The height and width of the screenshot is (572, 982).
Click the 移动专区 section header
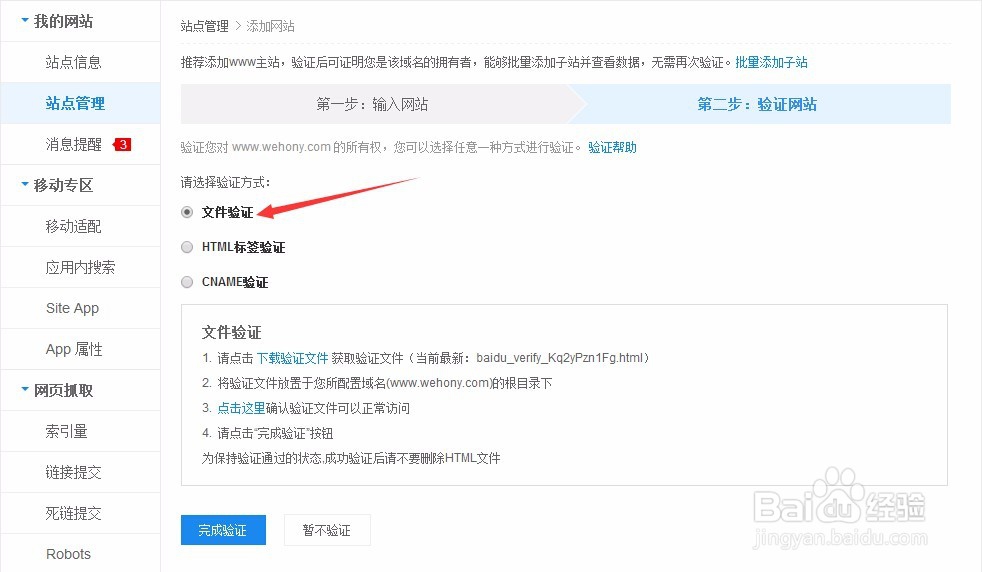coord(63,185)
